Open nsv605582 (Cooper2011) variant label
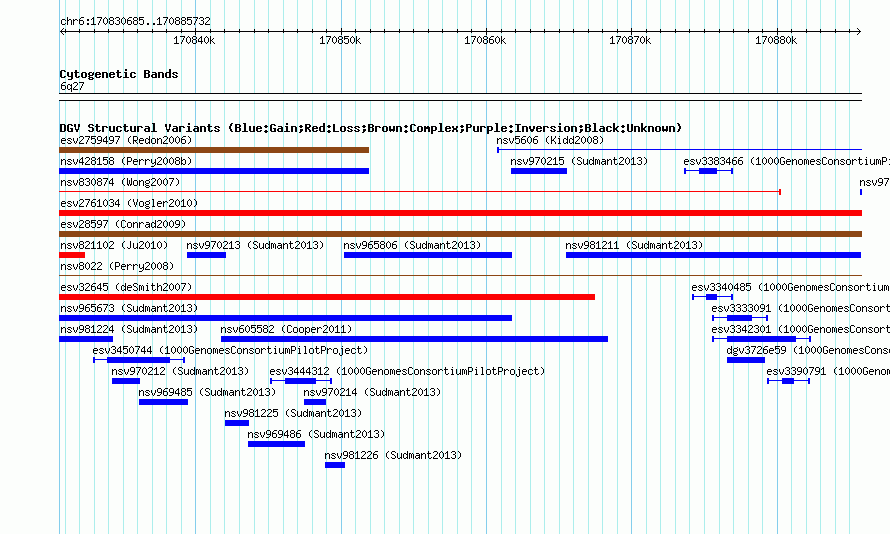Image resolution: width=890 pixels, height=534 pixels. coord(286,329)
